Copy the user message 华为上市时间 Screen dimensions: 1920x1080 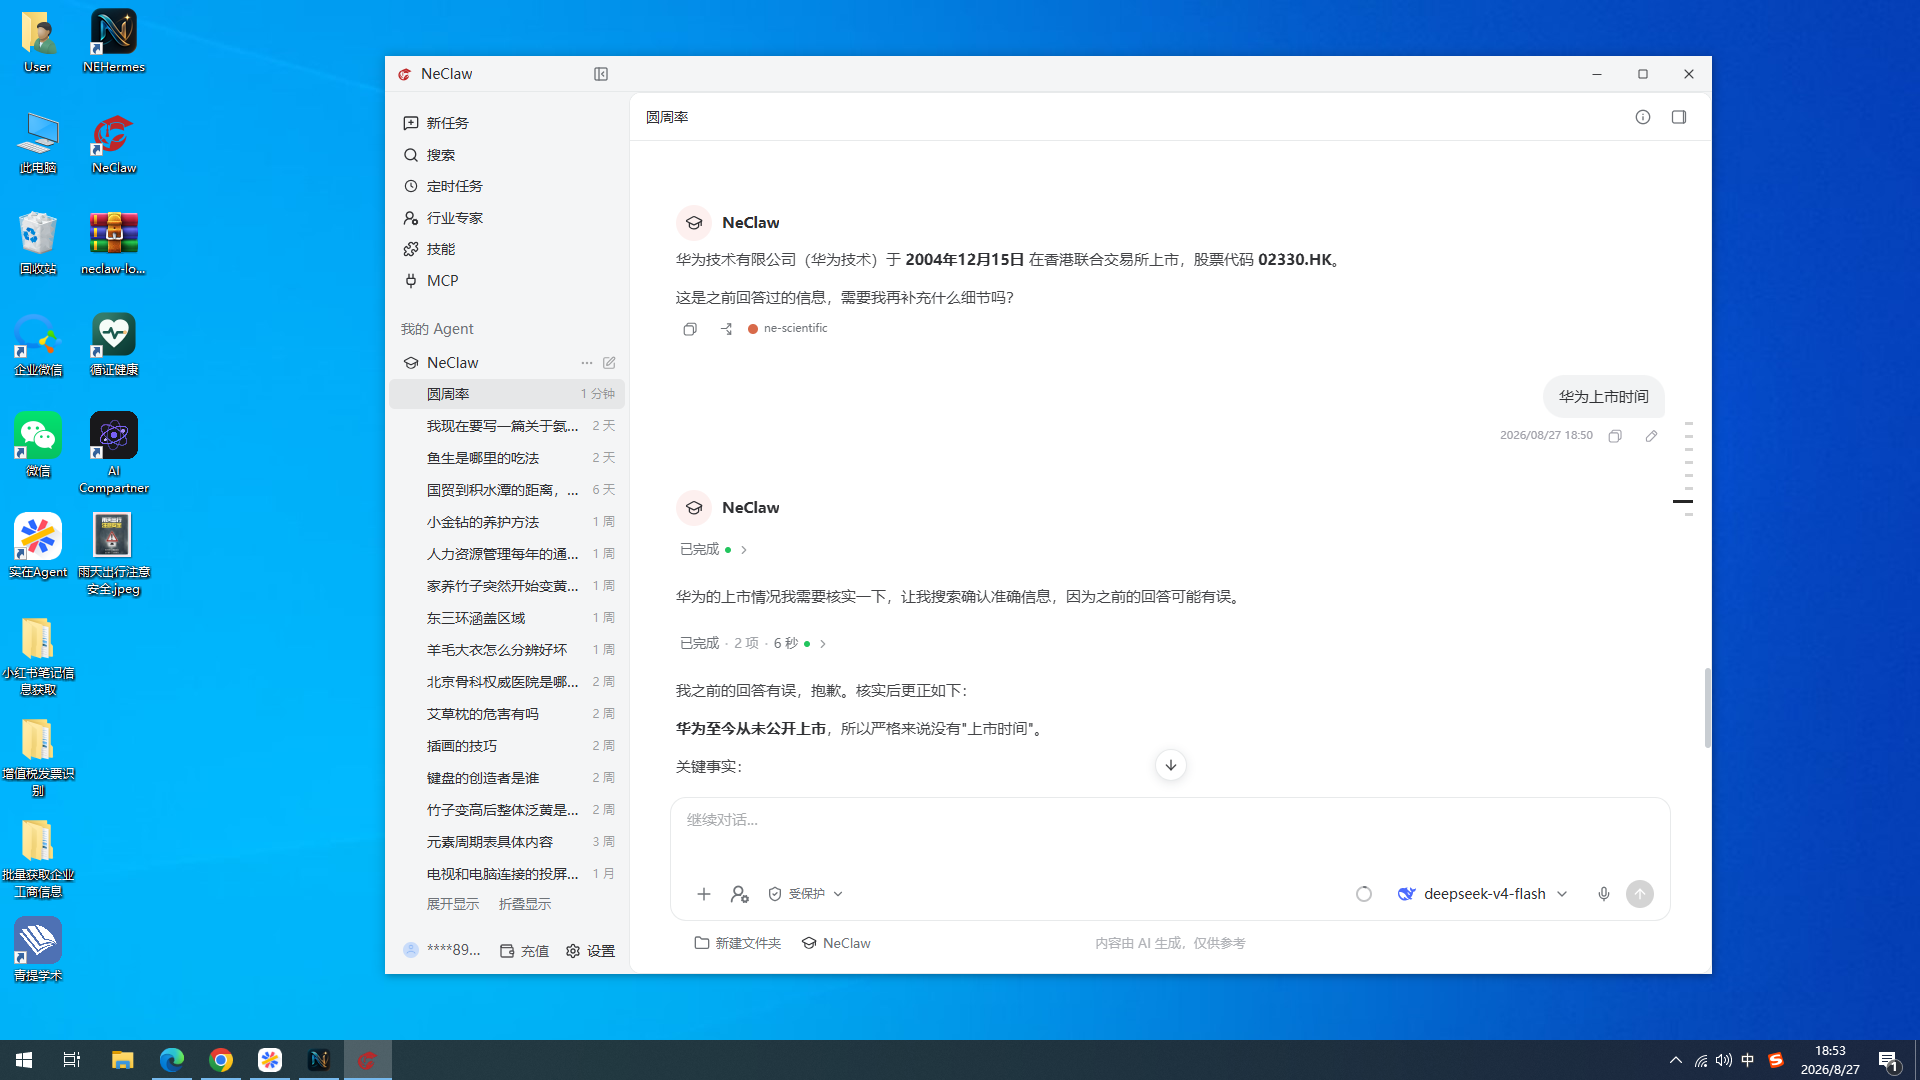click(x=1615, y=436)
